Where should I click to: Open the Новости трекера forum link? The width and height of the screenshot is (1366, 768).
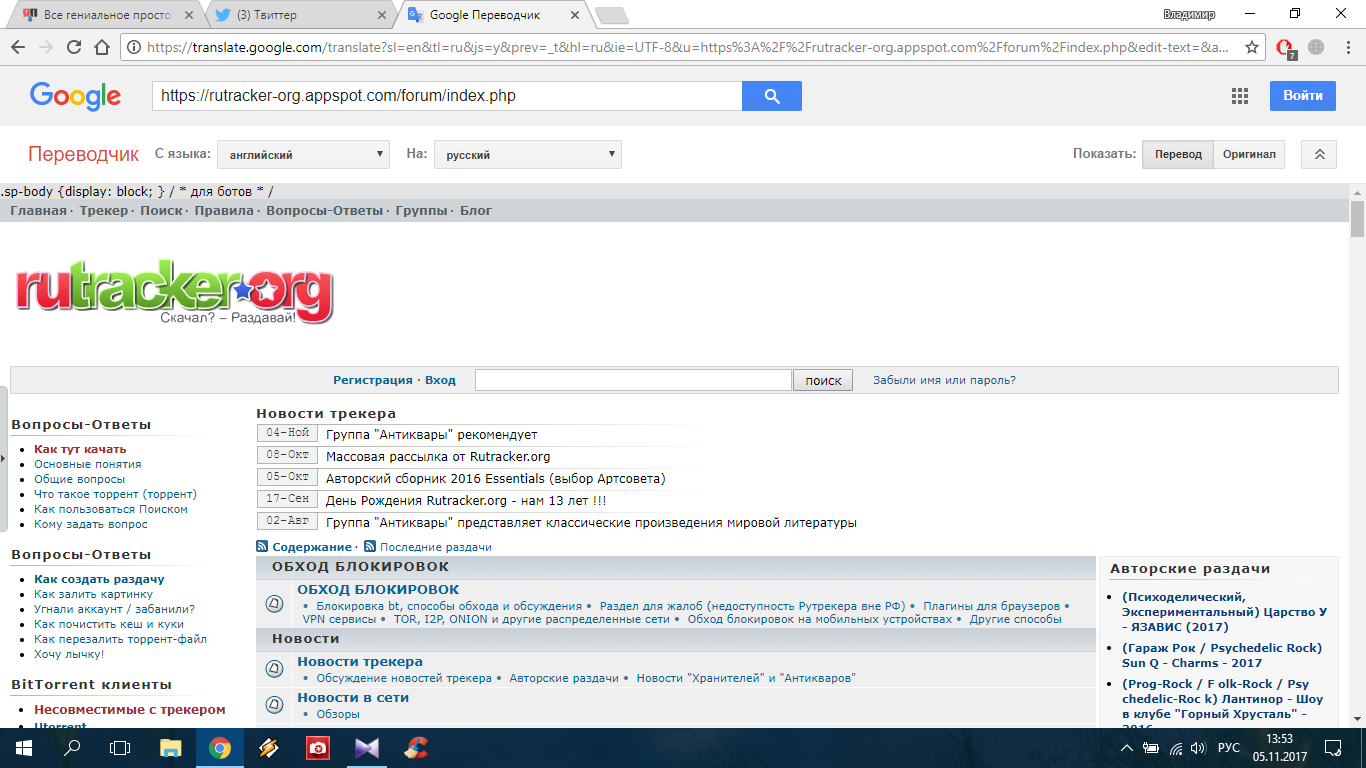coord(360,661)
